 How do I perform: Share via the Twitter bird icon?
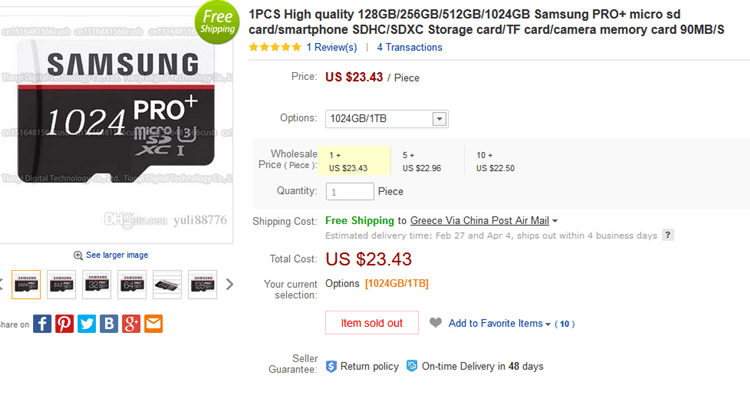pos(87,324)
